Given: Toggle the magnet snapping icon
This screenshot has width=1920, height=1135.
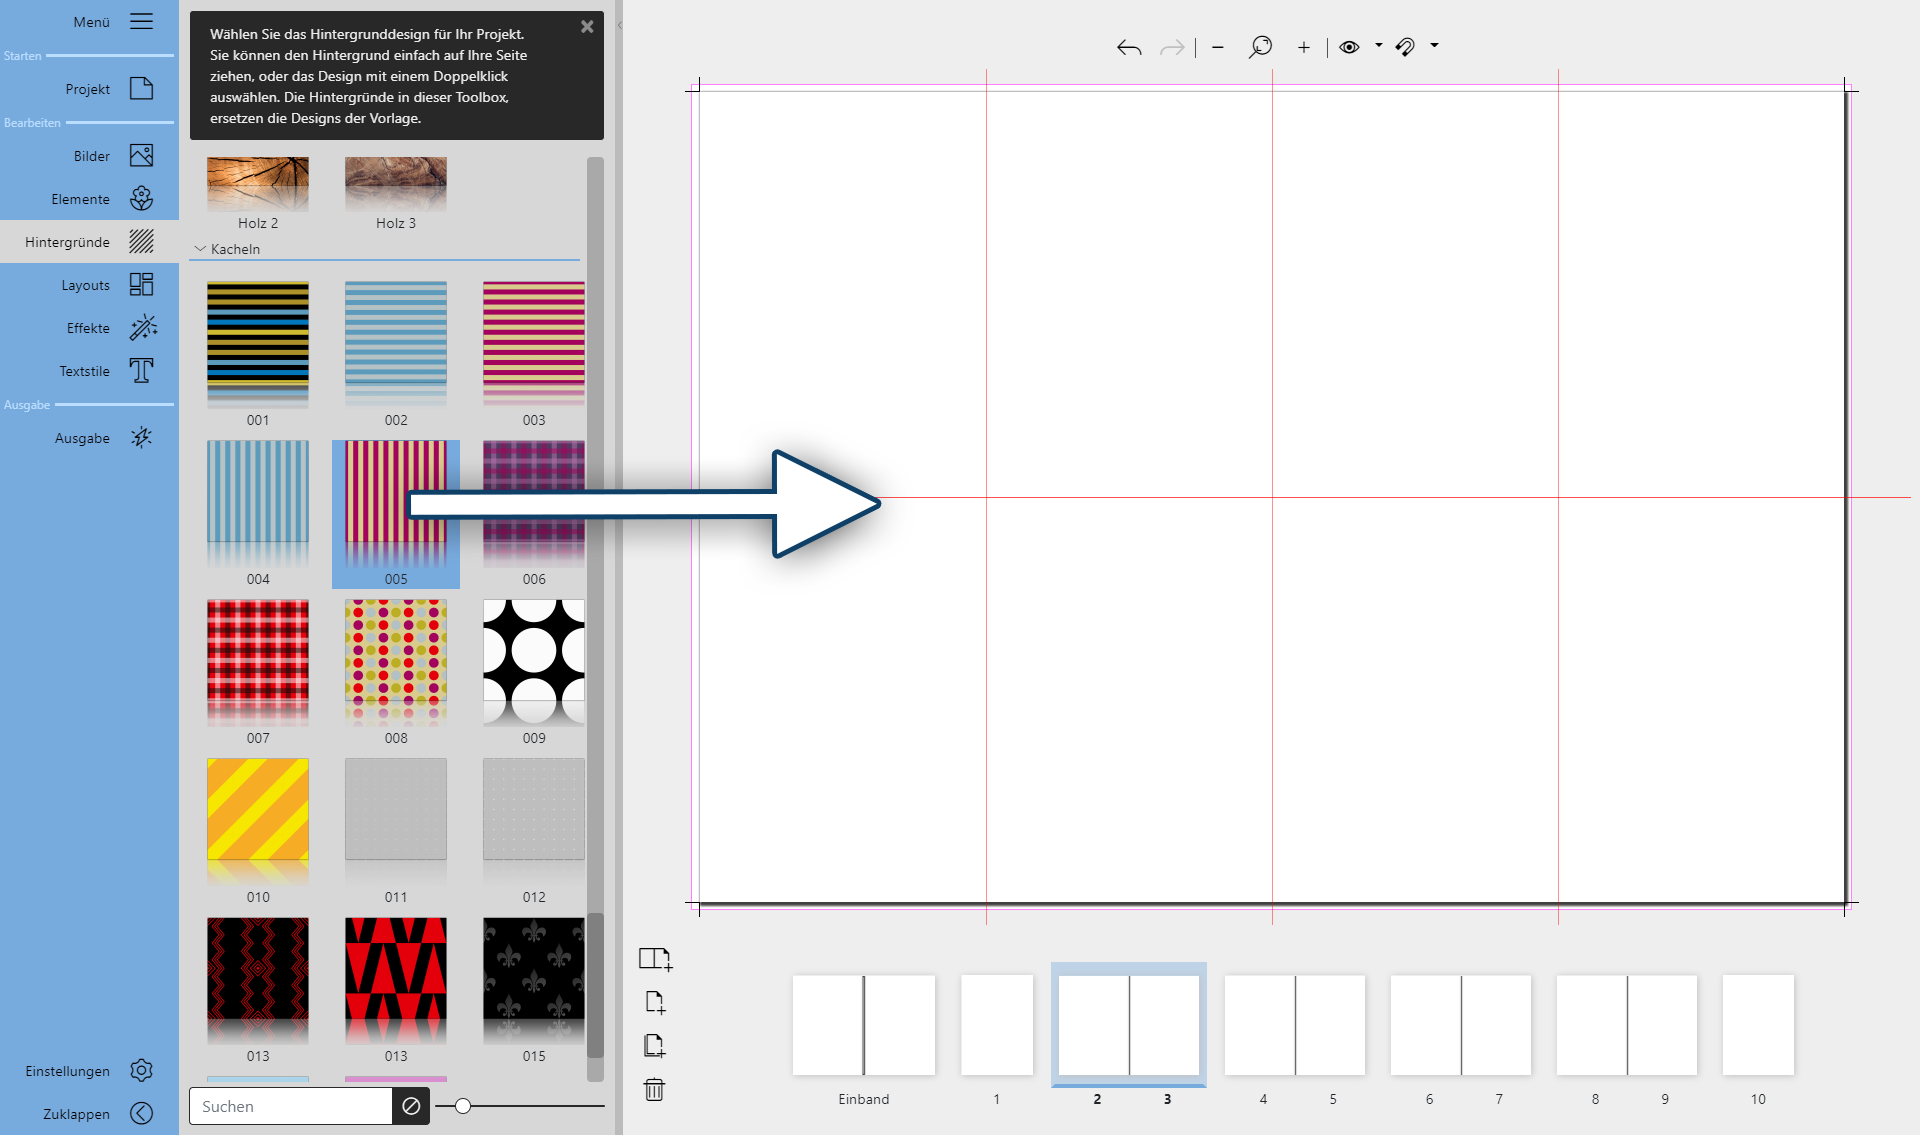Looking at the screenshot, I should pos(1405,47).
